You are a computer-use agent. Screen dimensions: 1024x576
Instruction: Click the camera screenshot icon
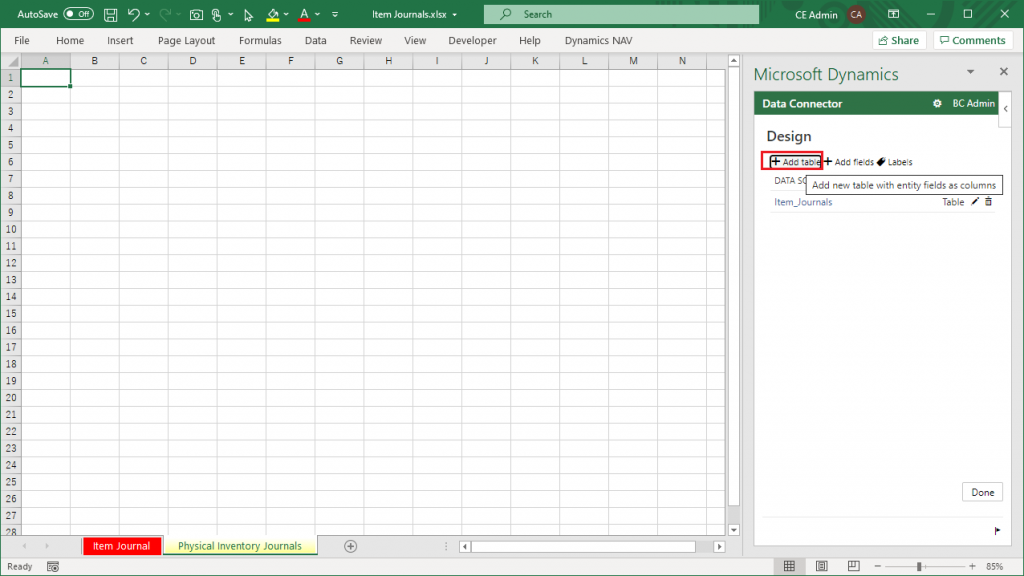(196, 14)
